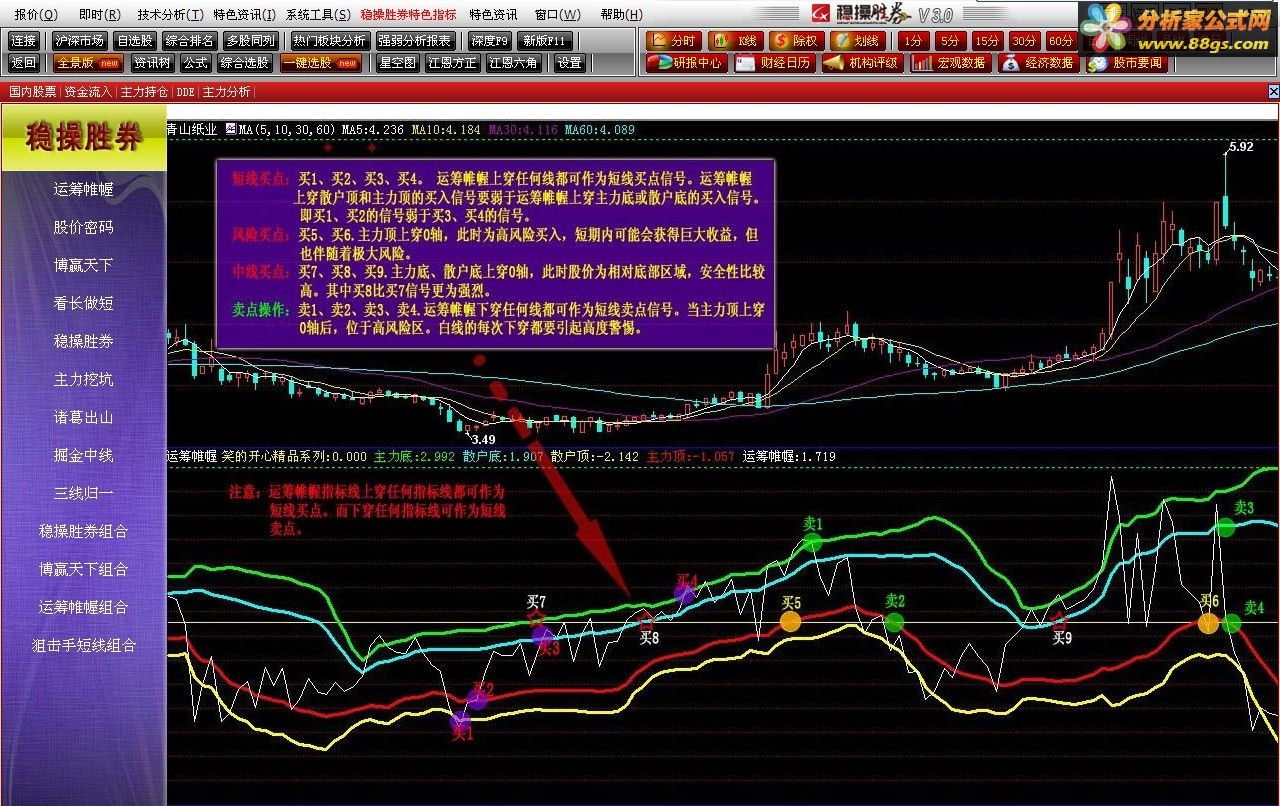This screenshot has width=1280, height=806.
Task: Open the 研报中心 research center
Action: 686,63
